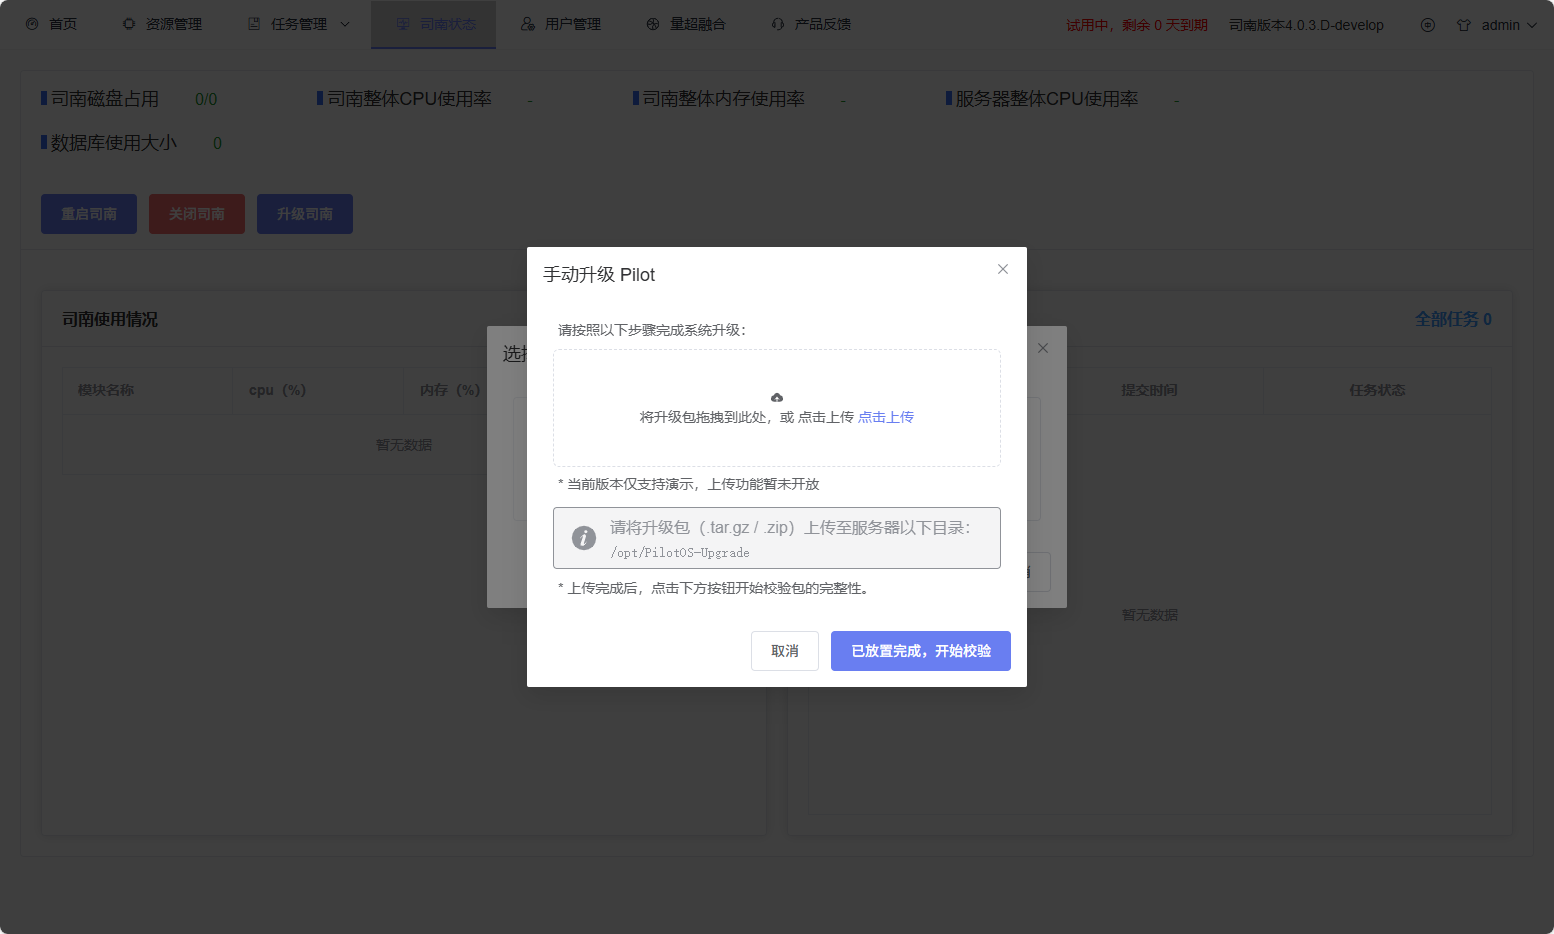Close the background dialog behind upgrade modal
Screen dimensions: 1554x934
click(x=1043, y=348)
